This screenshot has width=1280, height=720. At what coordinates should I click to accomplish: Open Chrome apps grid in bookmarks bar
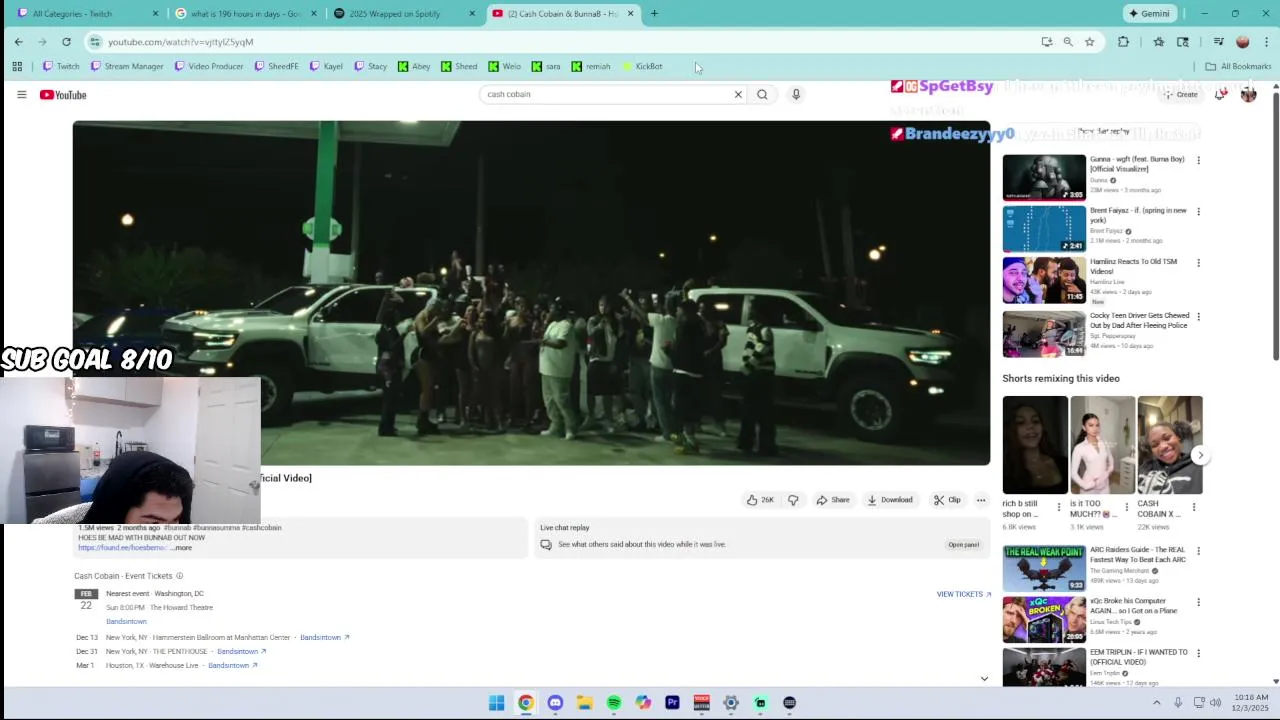[17, 66]
